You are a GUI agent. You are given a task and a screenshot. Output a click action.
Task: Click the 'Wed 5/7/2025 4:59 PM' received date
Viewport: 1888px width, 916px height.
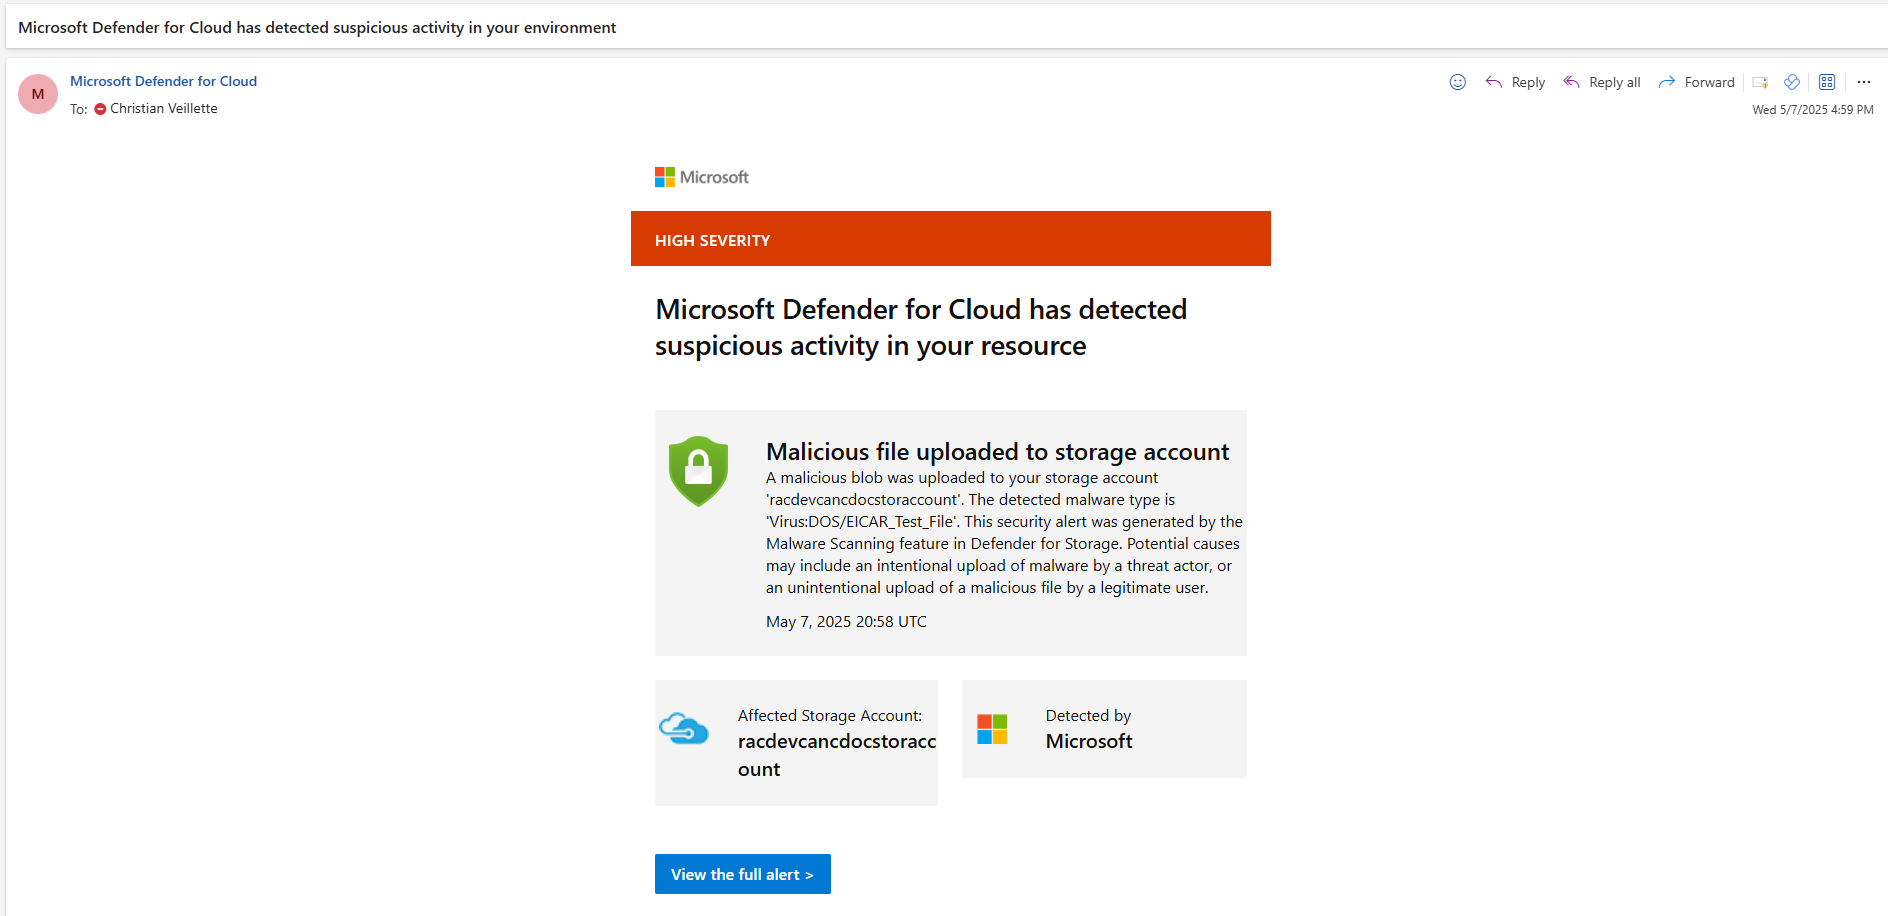click(x=1813, y=110)
